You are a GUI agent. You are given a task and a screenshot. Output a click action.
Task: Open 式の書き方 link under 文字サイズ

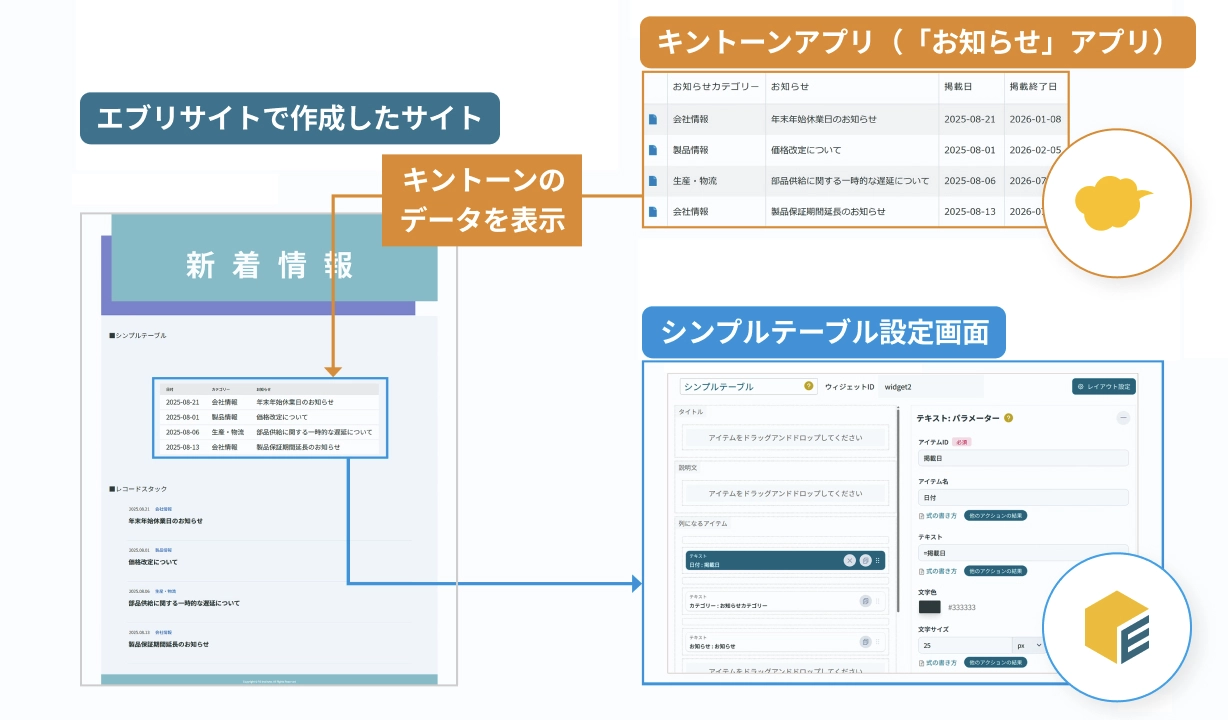point(938,663)
